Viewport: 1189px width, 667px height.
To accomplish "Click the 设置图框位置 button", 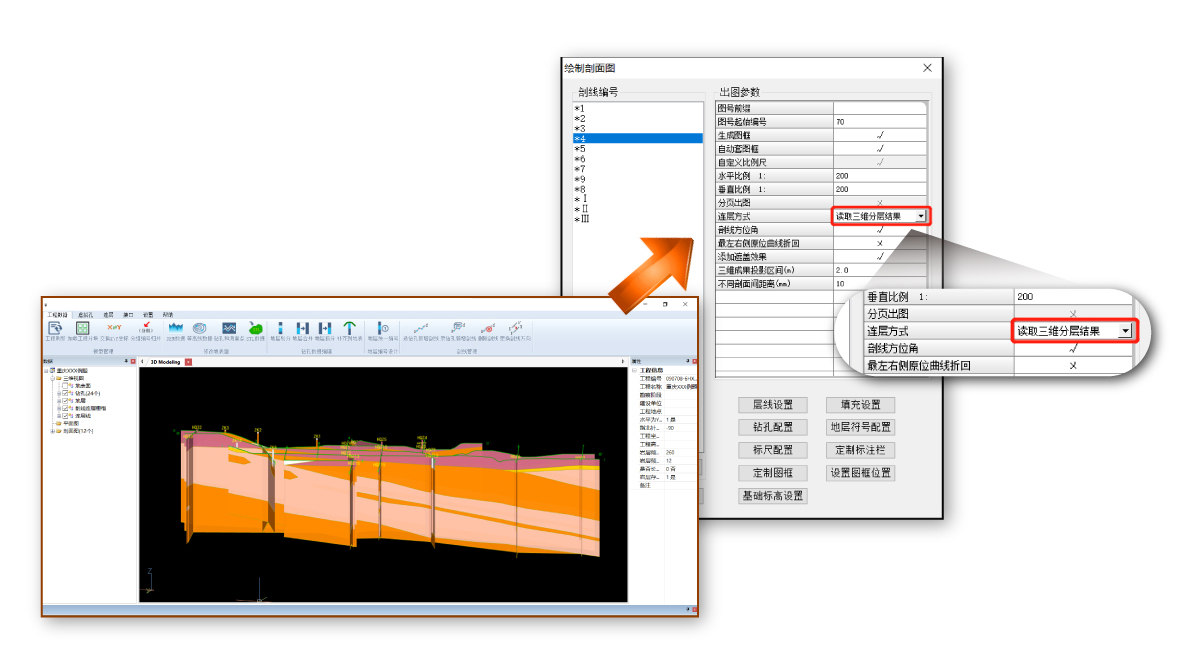I will [861, 473].
